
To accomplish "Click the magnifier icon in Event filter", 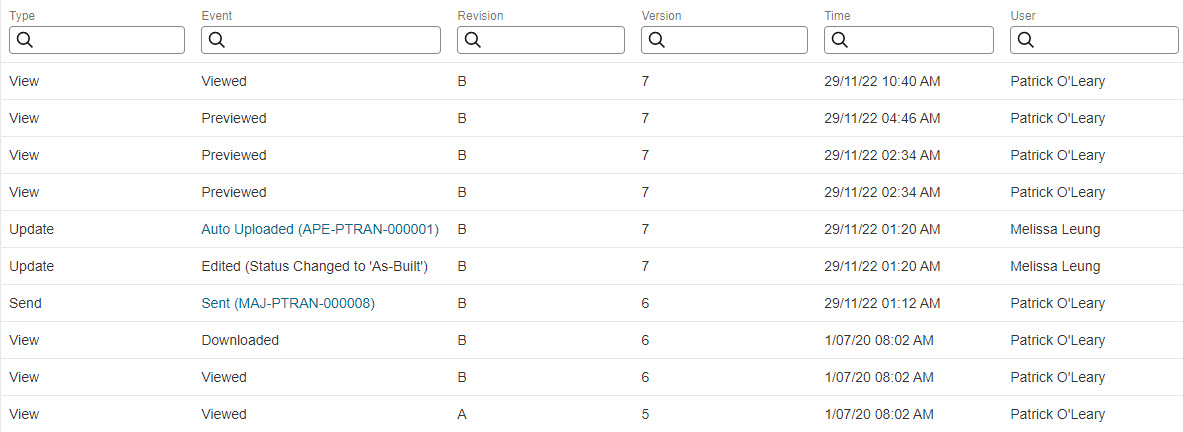I will tap(217, 41).
